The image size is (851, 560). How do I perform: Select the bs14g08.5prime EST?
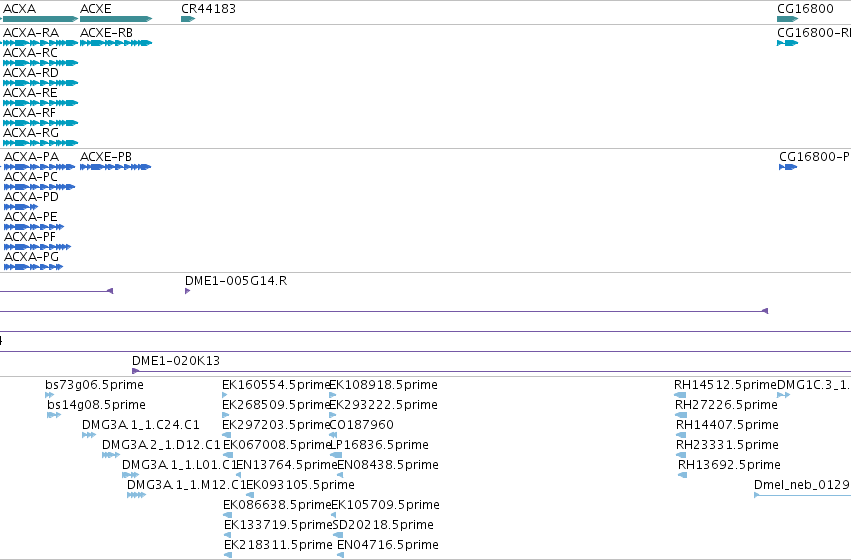click(54, 415)
